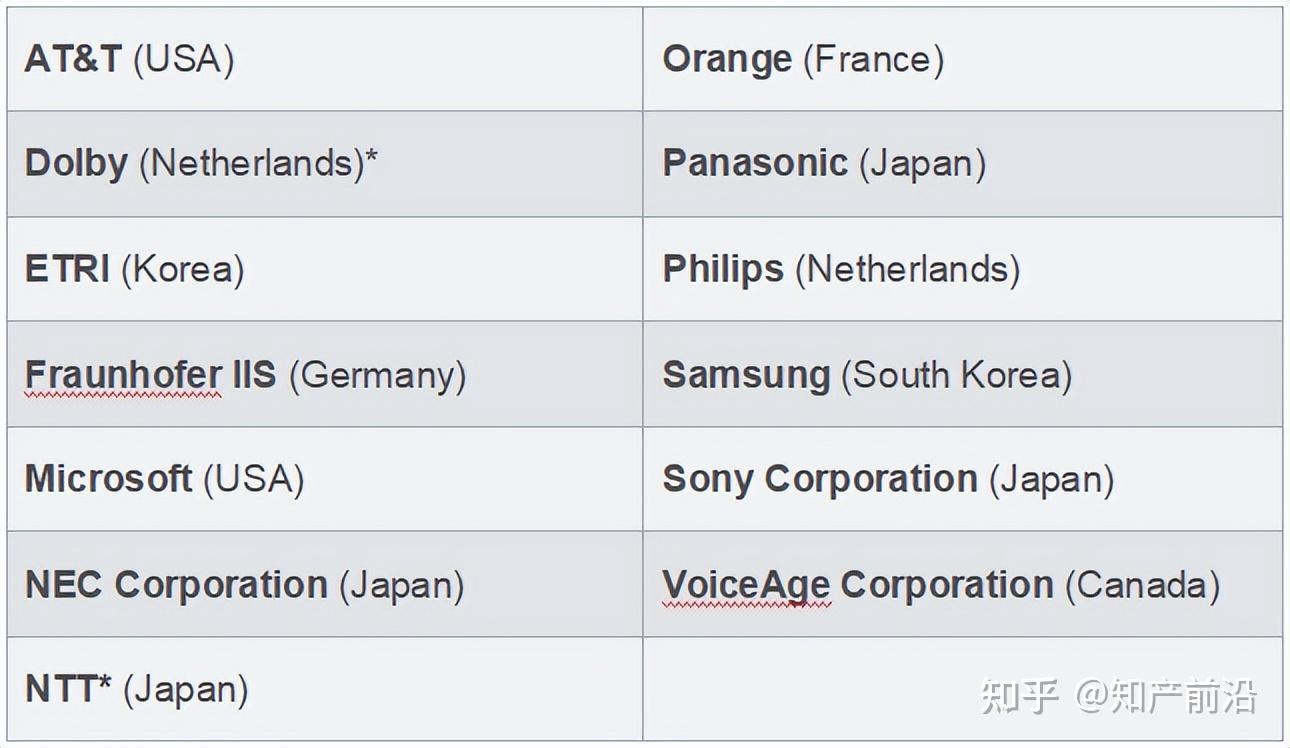The image size is (1290, 748).
Task: Select the NTT* (Japan) cell
Action: (324, 689)
